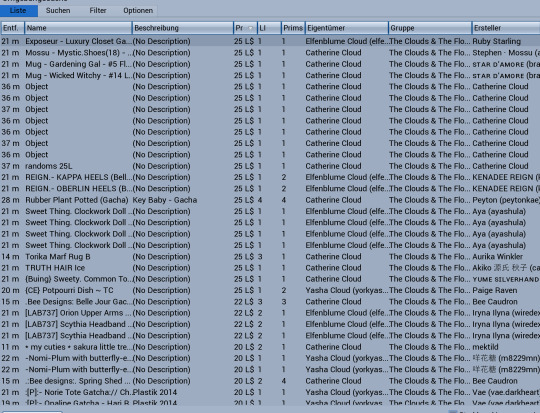This screenshot has height=413, width=540.
Task: Click creator Aurika Winkler
Action: pos(497,257)
